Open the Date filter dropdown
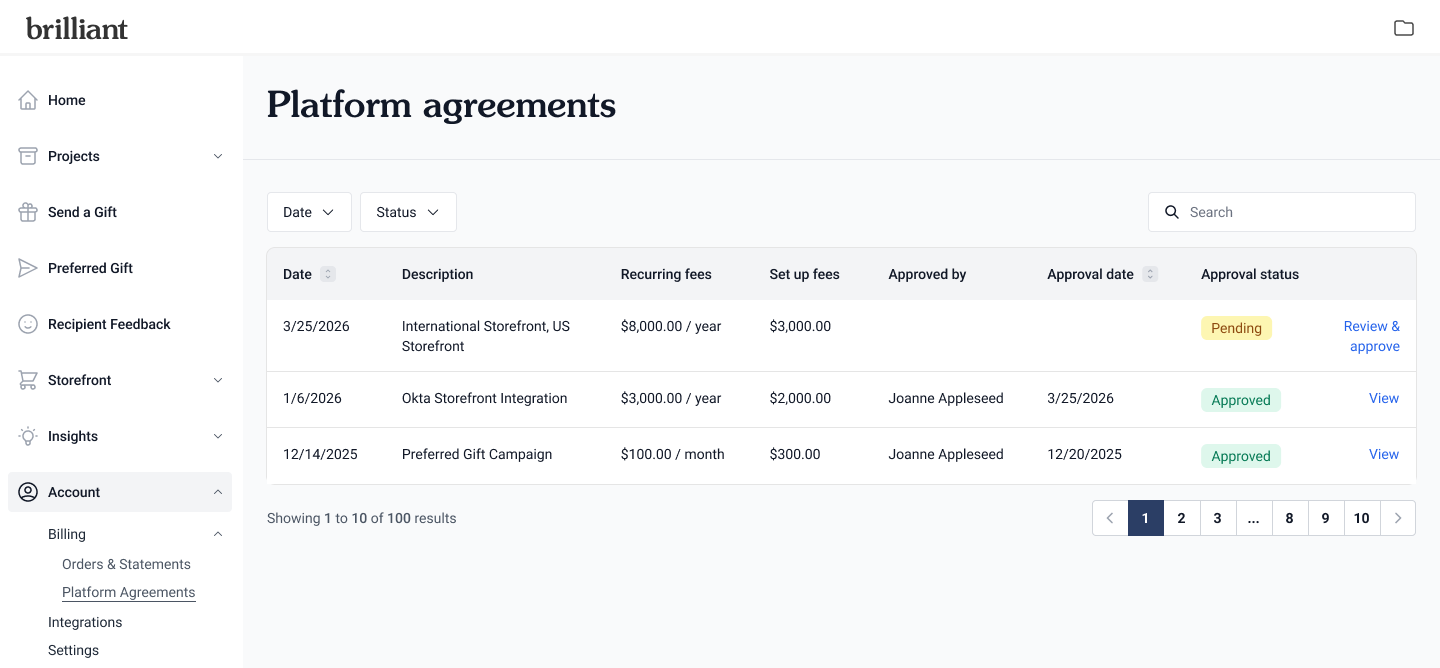This screenshot has width=1440, height=668. [309, 212]
